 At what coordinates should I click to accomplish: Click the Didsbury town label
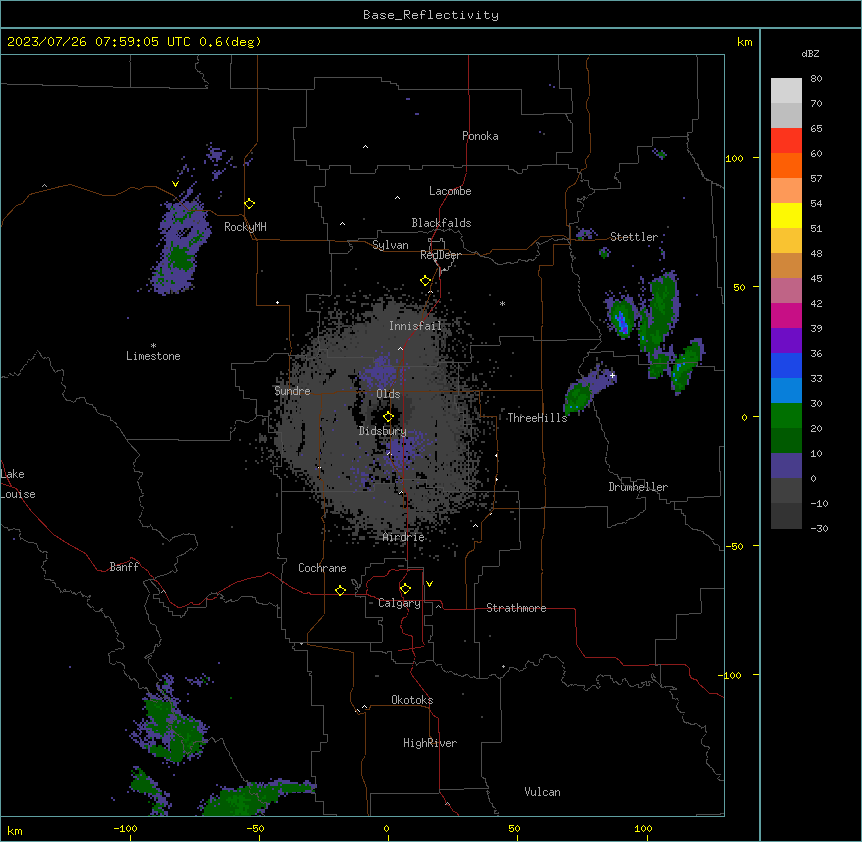click(x=383, y=431)
